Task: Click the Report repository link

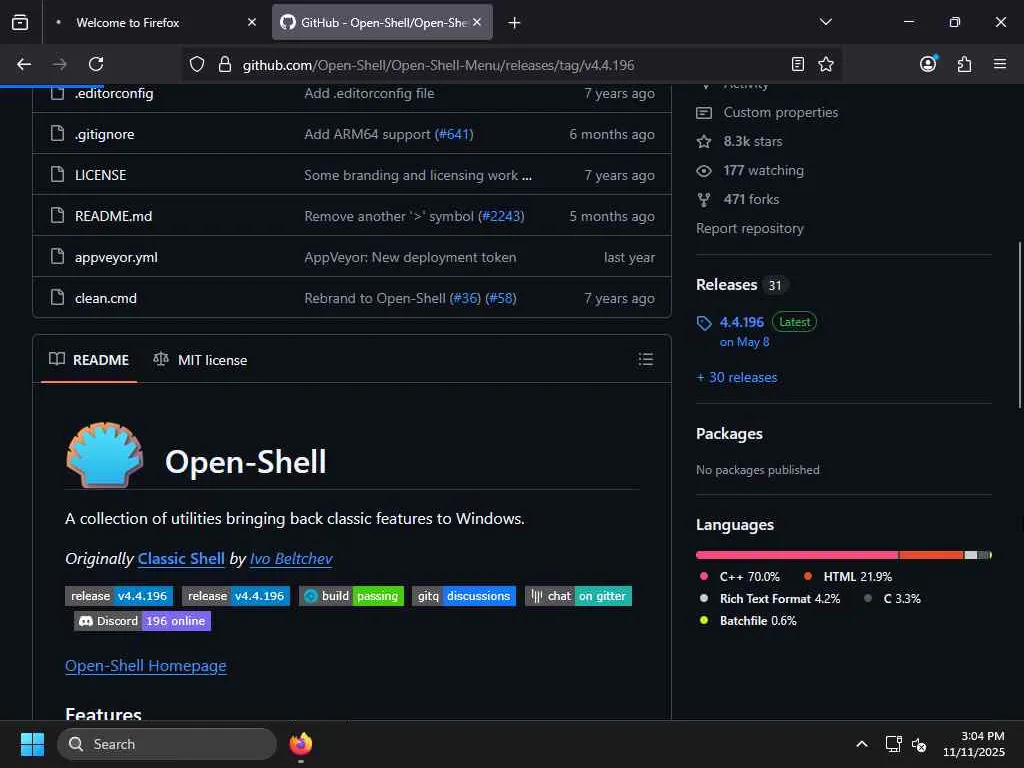Action: pyautogui.click(x=750, y=229)
